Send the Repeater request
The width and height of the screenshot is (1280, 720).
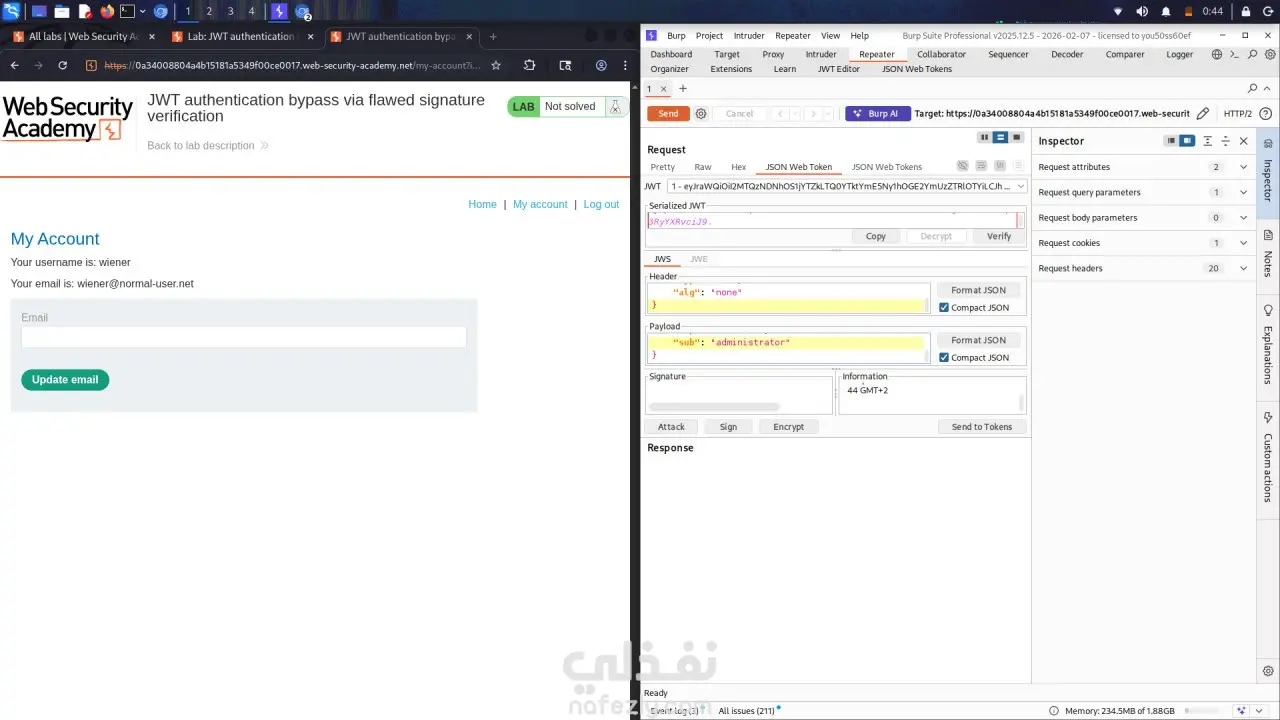668,114
